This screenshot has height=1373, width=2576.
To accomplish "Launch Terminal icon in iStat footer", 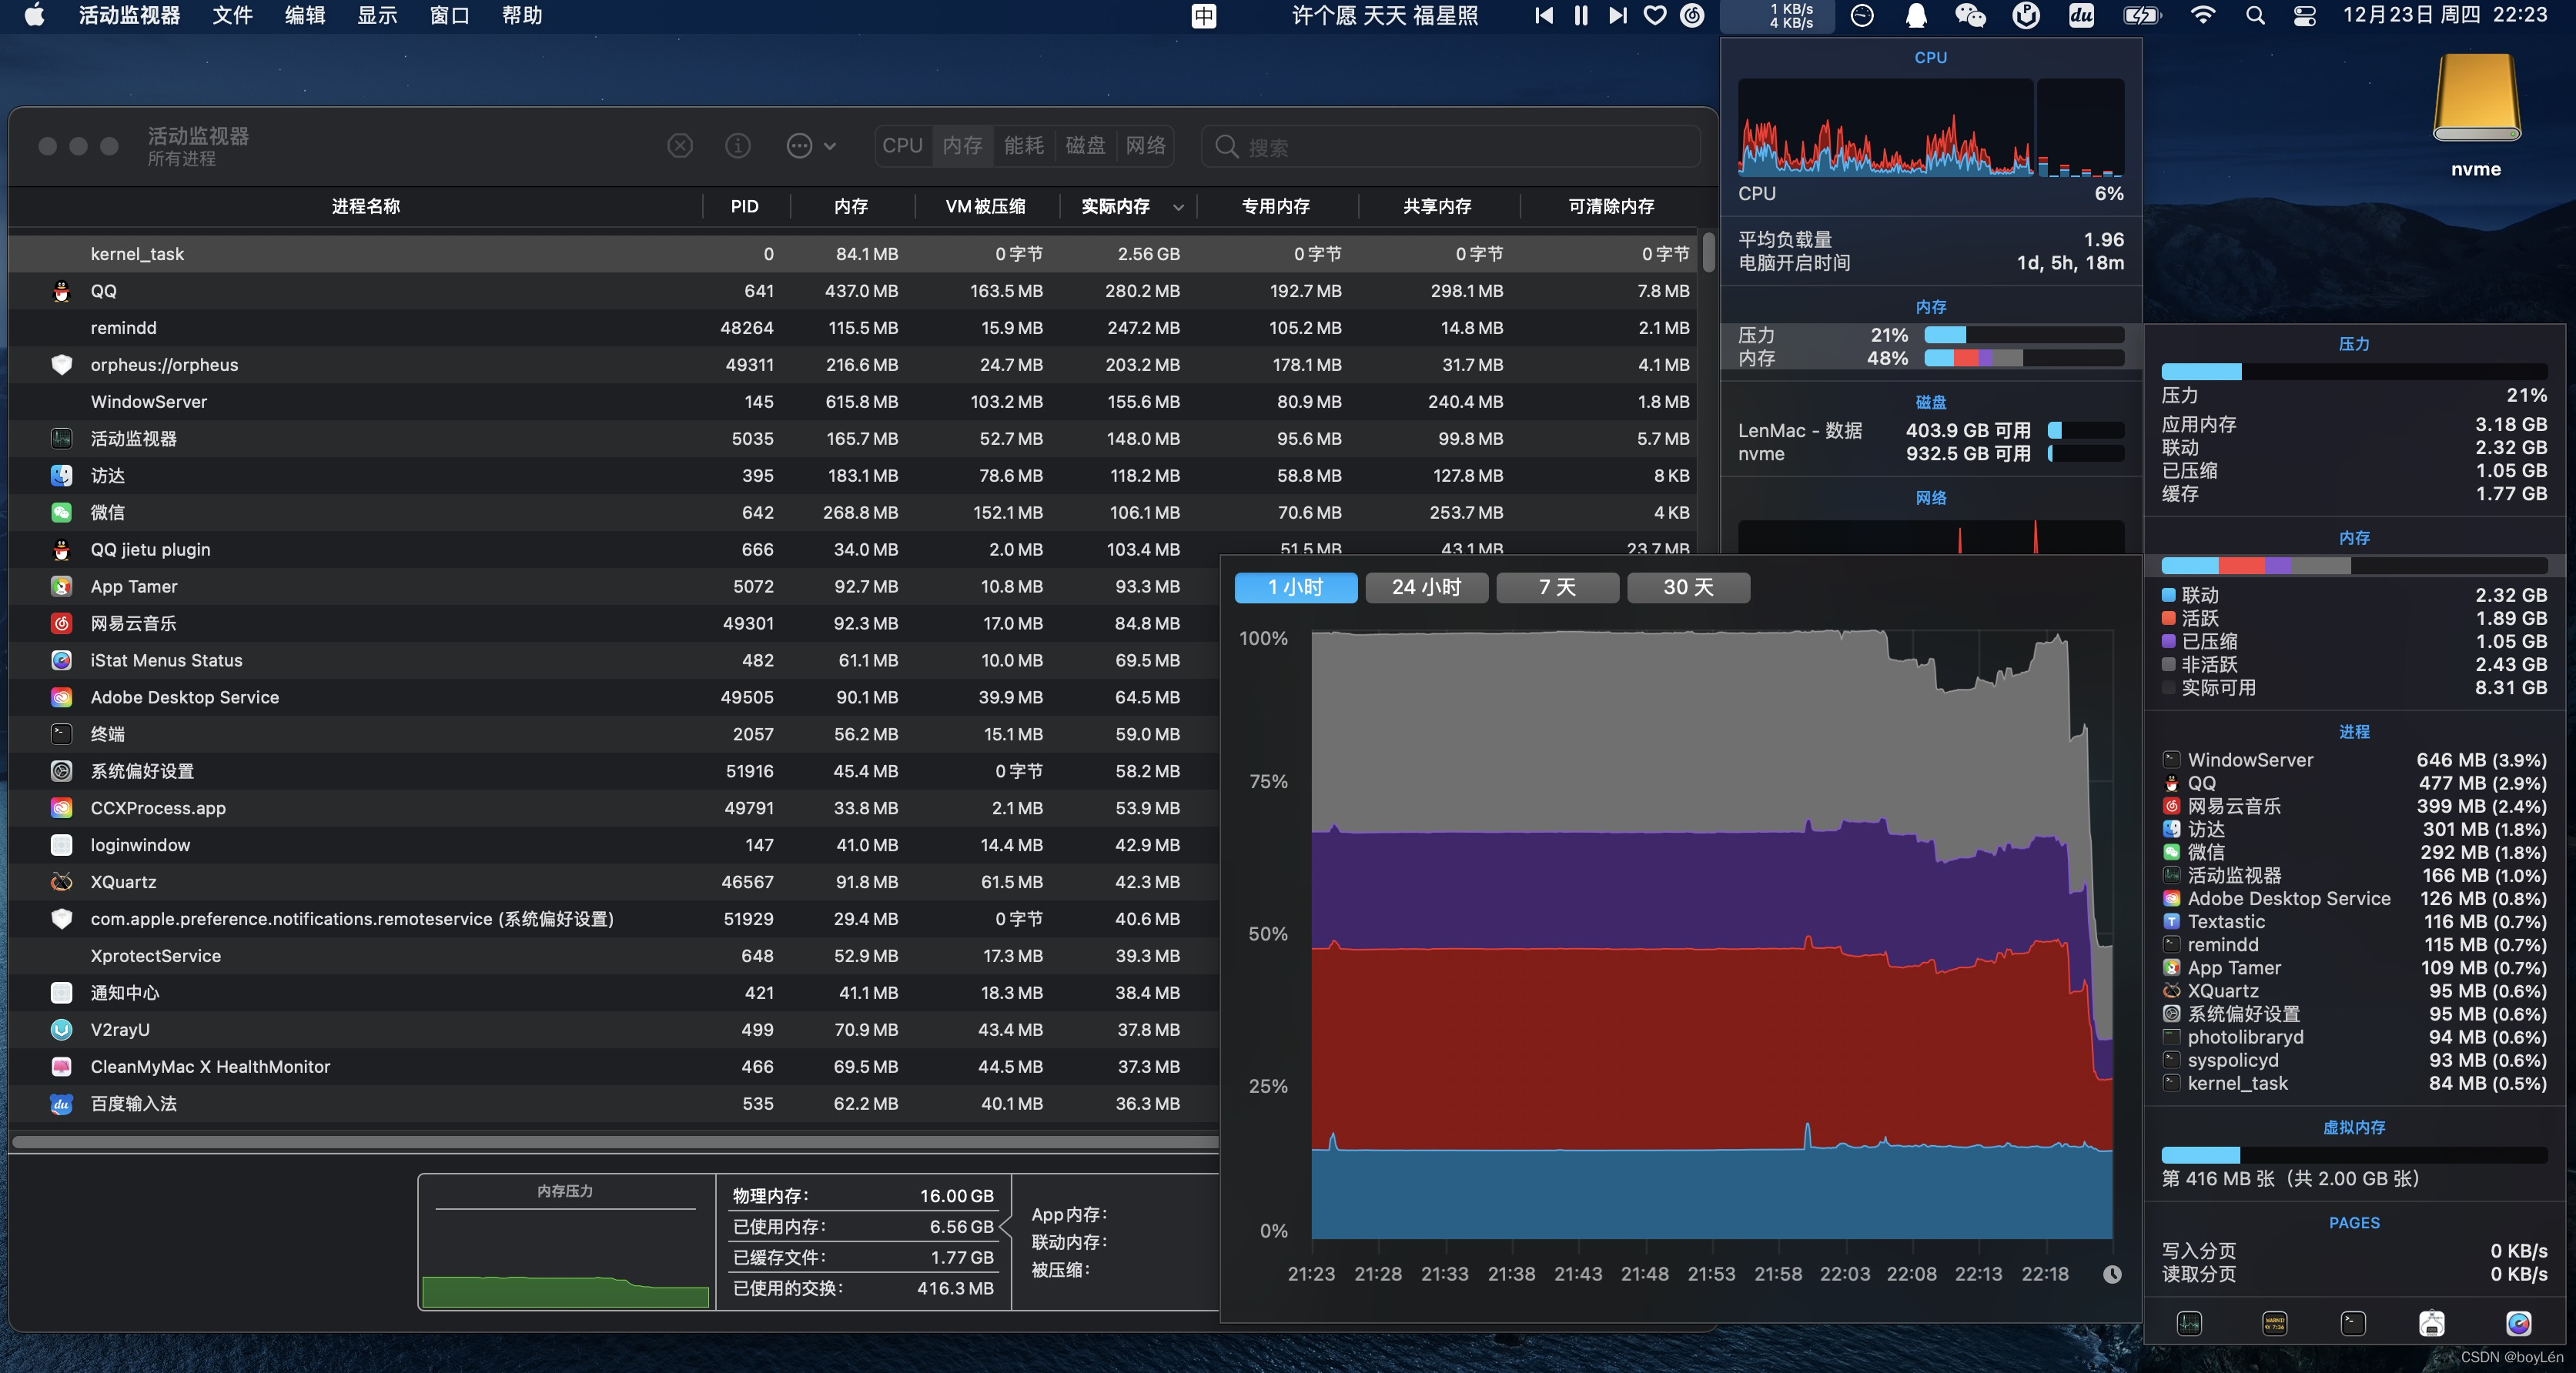I will pos(2353,1323).
